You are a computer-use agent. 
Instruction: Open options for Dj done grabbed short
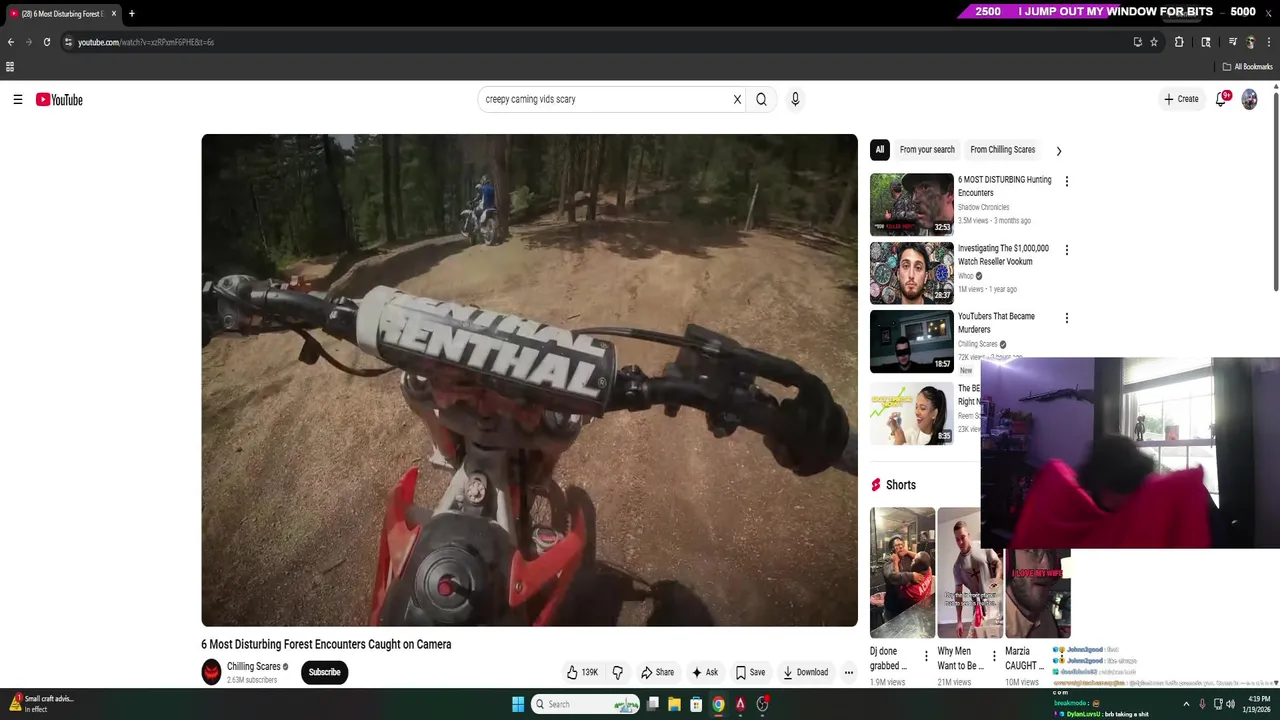[926, 657]
